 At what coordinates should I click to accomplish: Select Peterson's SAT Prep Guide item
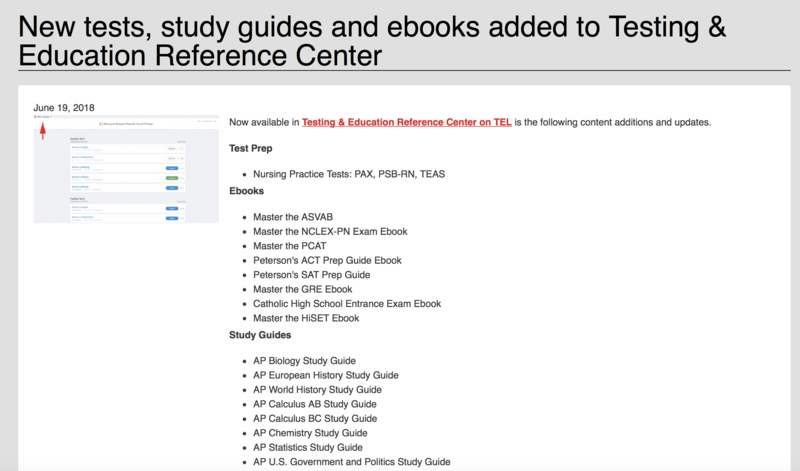[x=312, y=275]
